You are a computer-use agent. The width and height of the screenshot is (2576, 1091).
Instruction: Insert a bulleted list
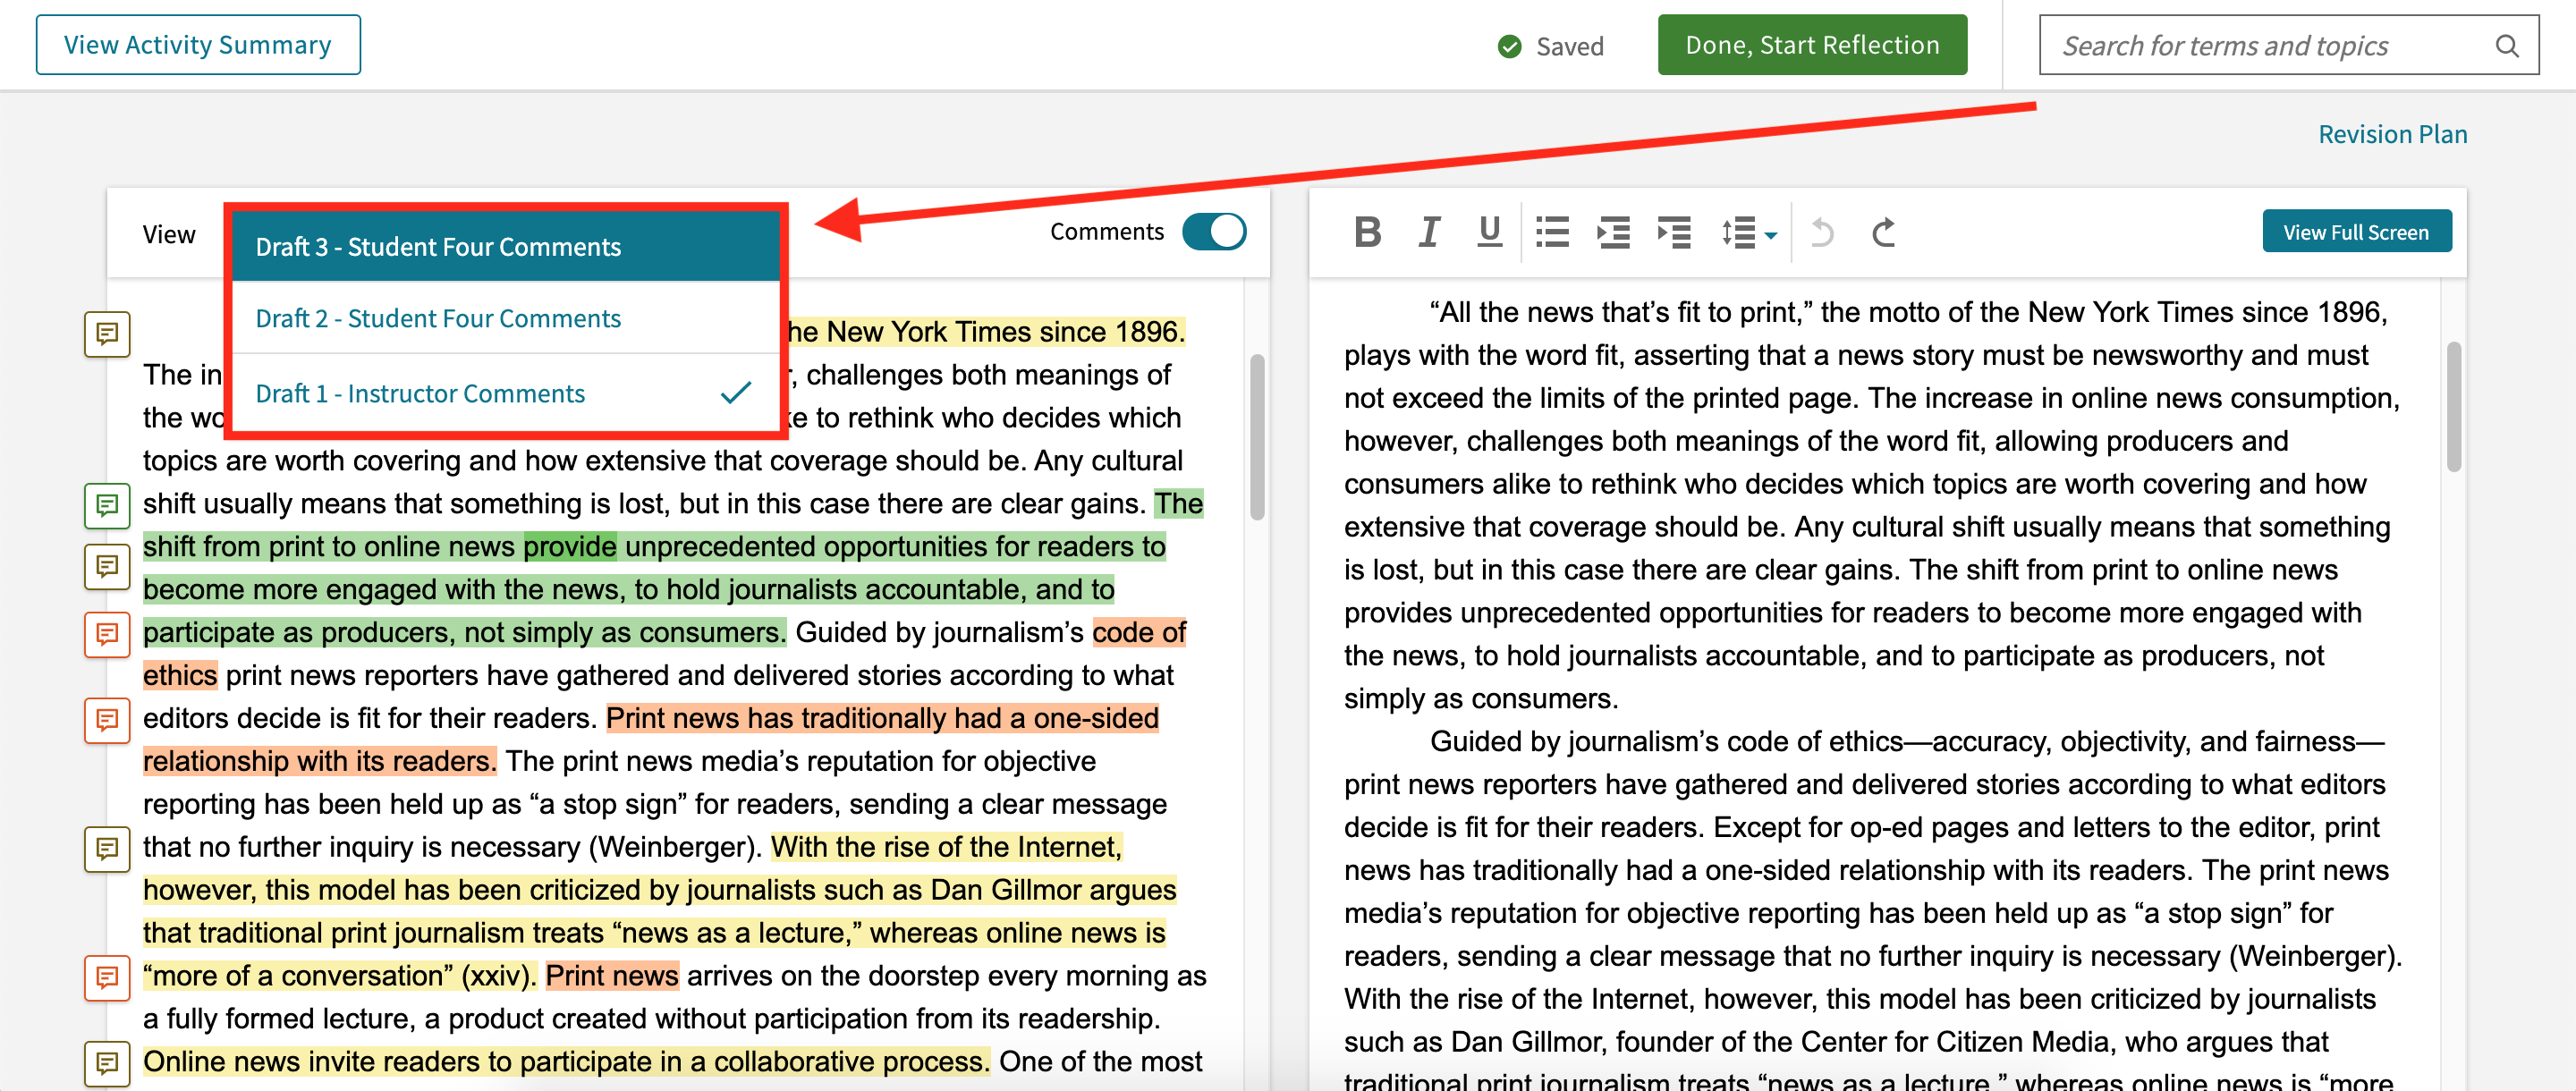point(1551,232)
